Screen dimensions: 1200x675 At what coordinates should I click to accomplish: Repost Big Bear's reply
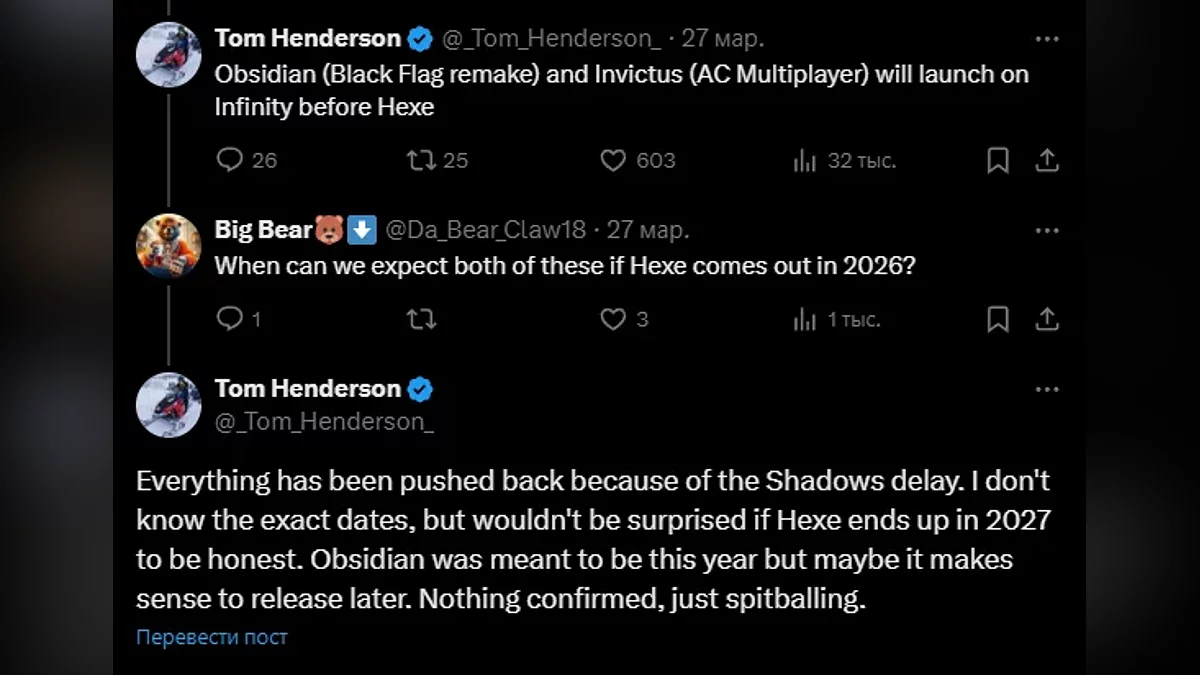(x=421, y=319)
